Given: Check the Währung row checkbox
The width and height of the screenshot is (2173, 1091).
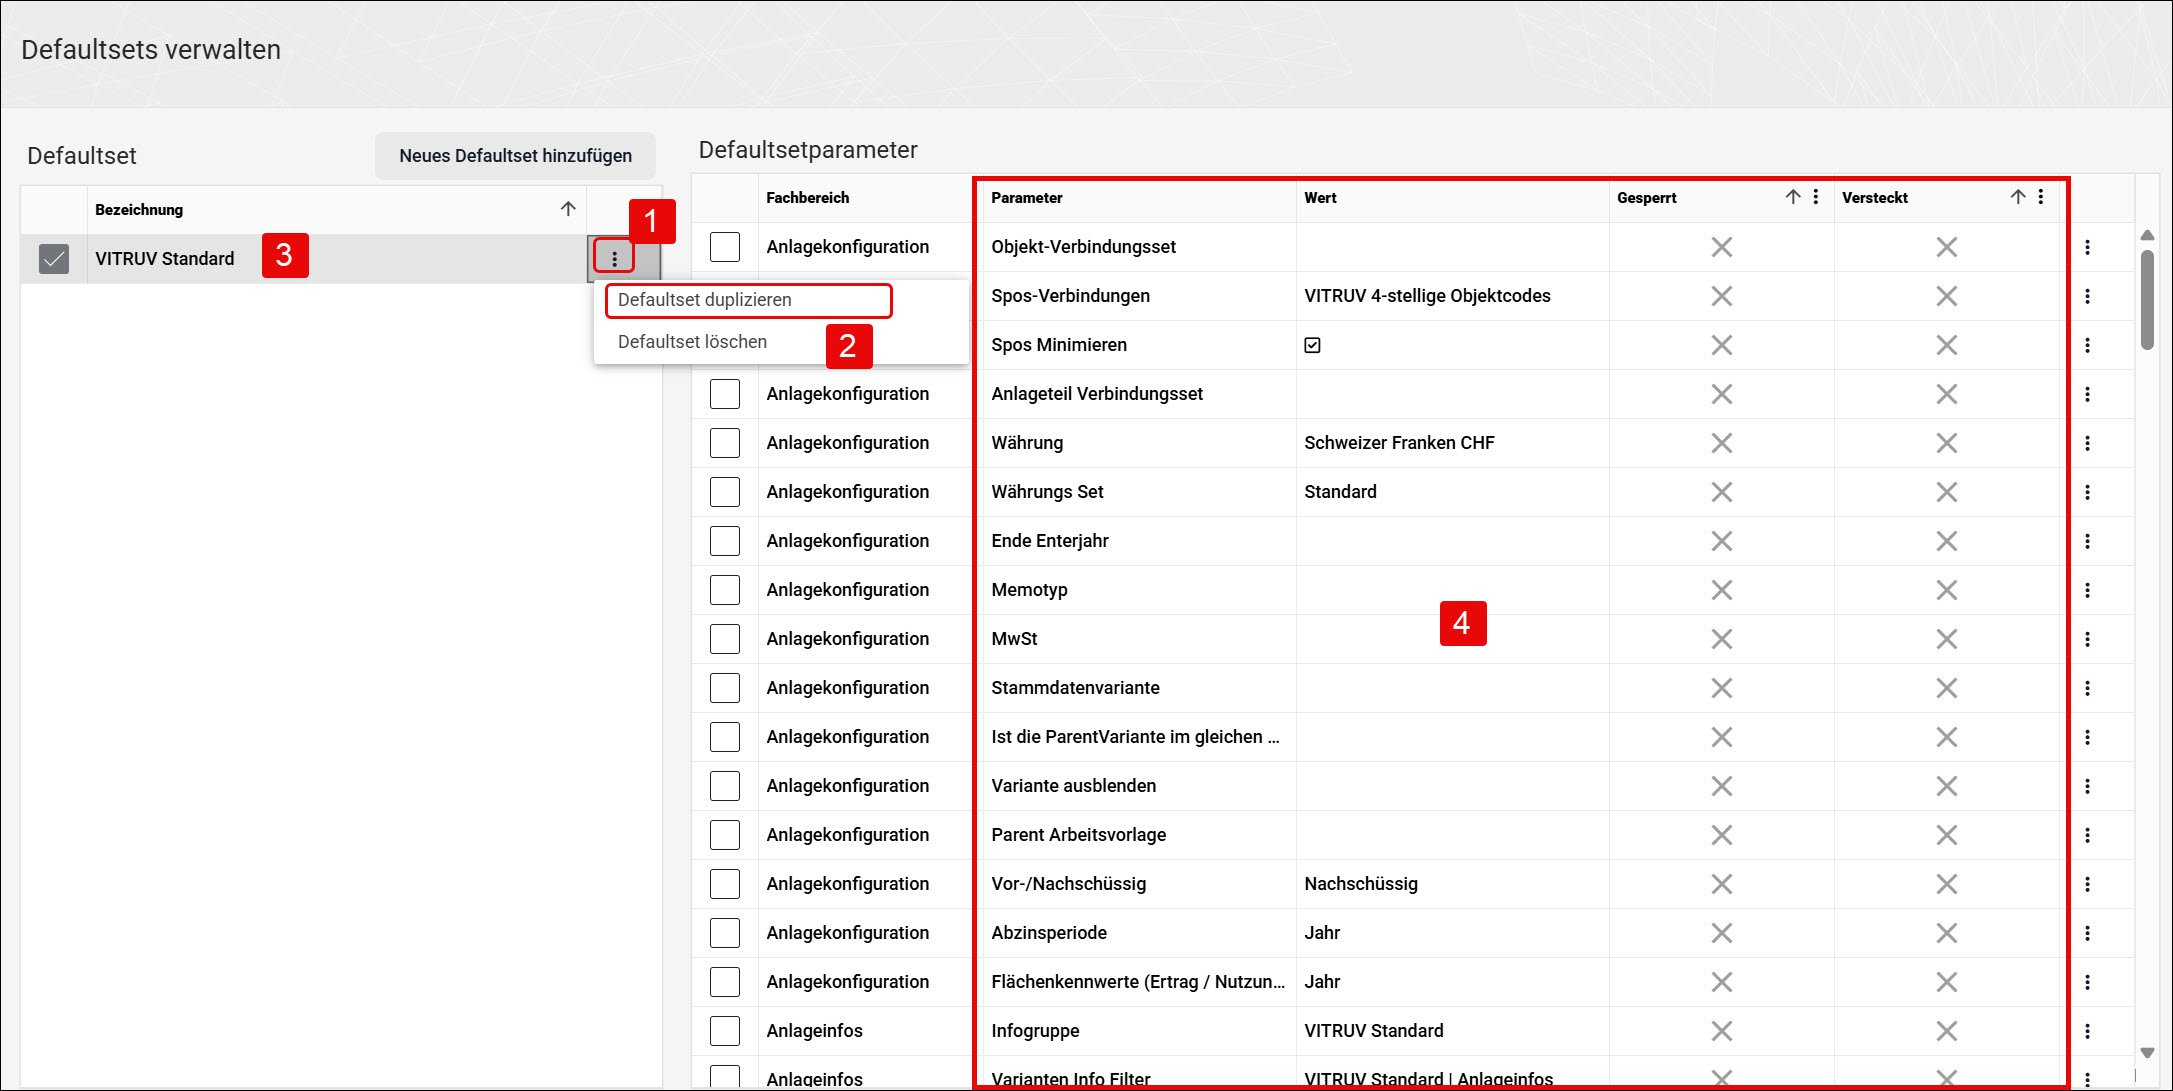Looking at the screenshot, I should (725, 443).
